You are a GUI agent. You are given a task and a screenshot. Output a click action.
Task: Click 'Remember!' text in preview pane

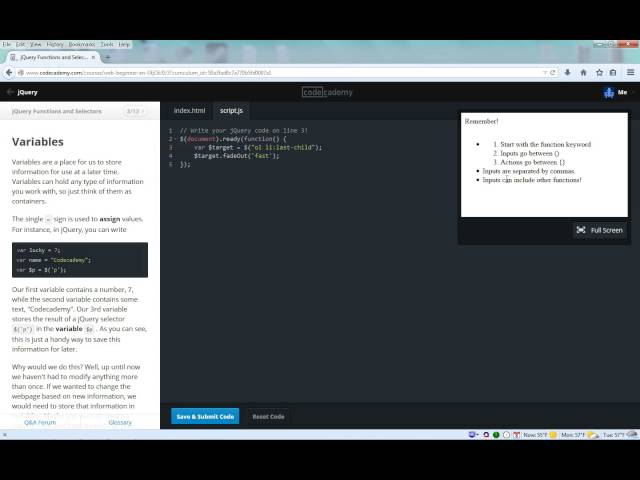point(482,121)
